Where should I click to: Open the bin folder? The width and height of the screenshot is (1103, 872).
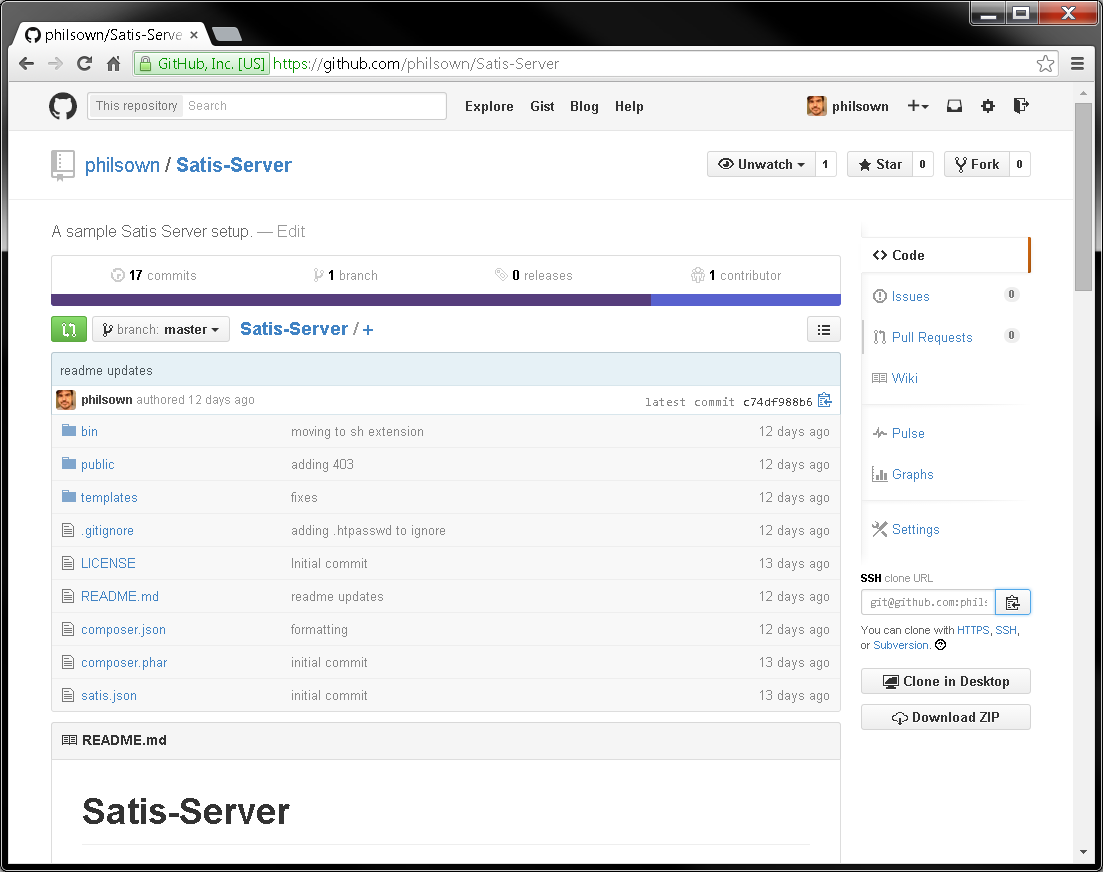(x=89, y=432)
